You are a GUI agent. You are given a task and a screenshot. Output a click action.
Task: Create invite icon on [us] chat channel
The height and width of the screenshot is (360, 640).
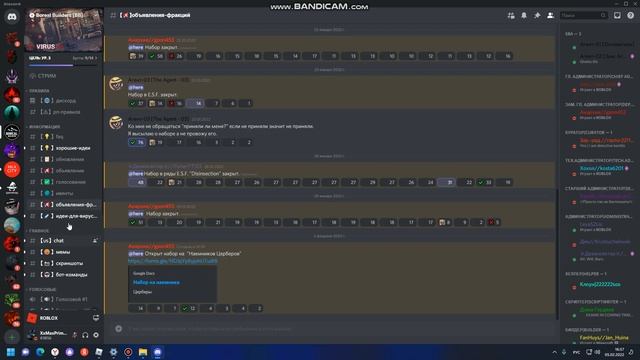95,241
